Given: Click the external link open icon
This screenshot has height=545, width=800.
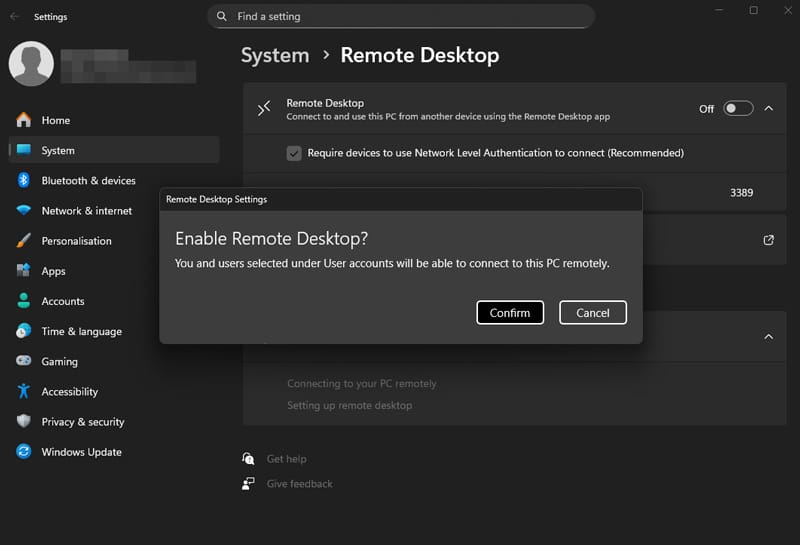Looking at the screenshot, I should pos(768,240).
